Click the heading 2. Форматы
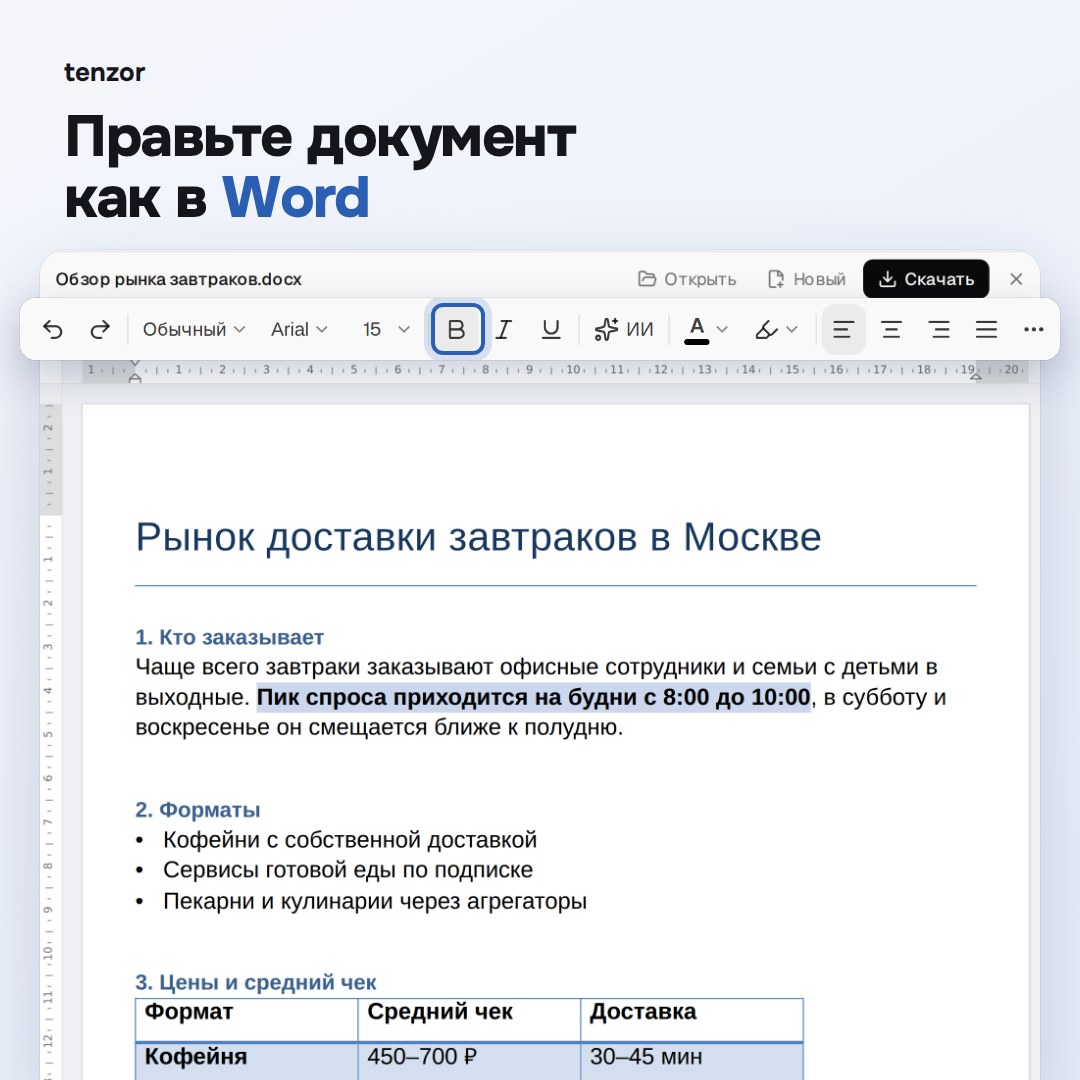This screenshot has width=1080, height=1080. (x=198, y=810)
